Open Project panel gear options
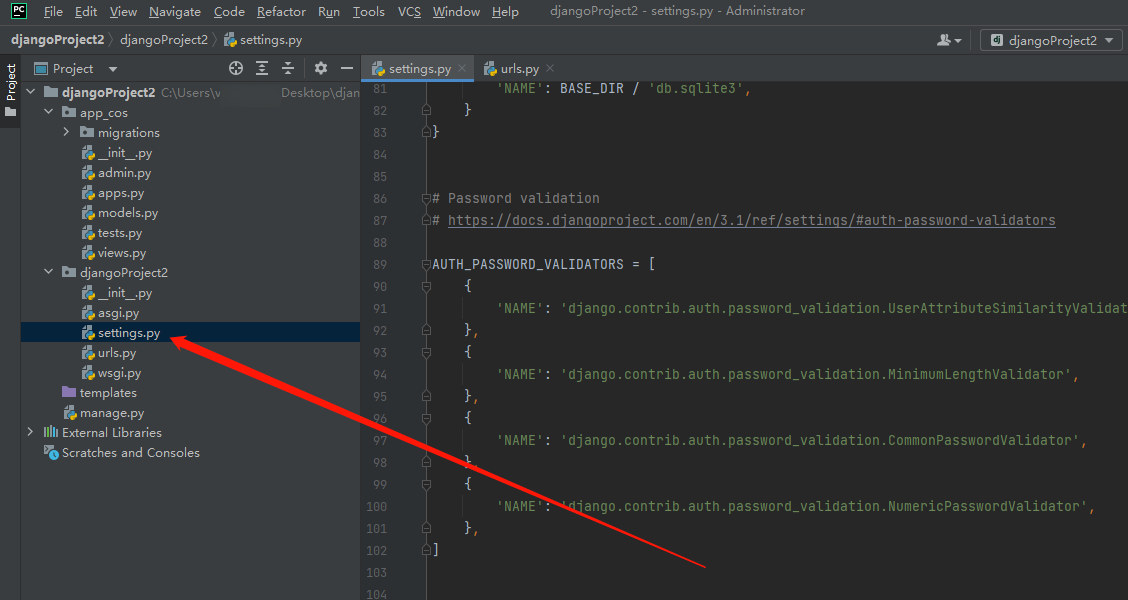 coord(321,68)
